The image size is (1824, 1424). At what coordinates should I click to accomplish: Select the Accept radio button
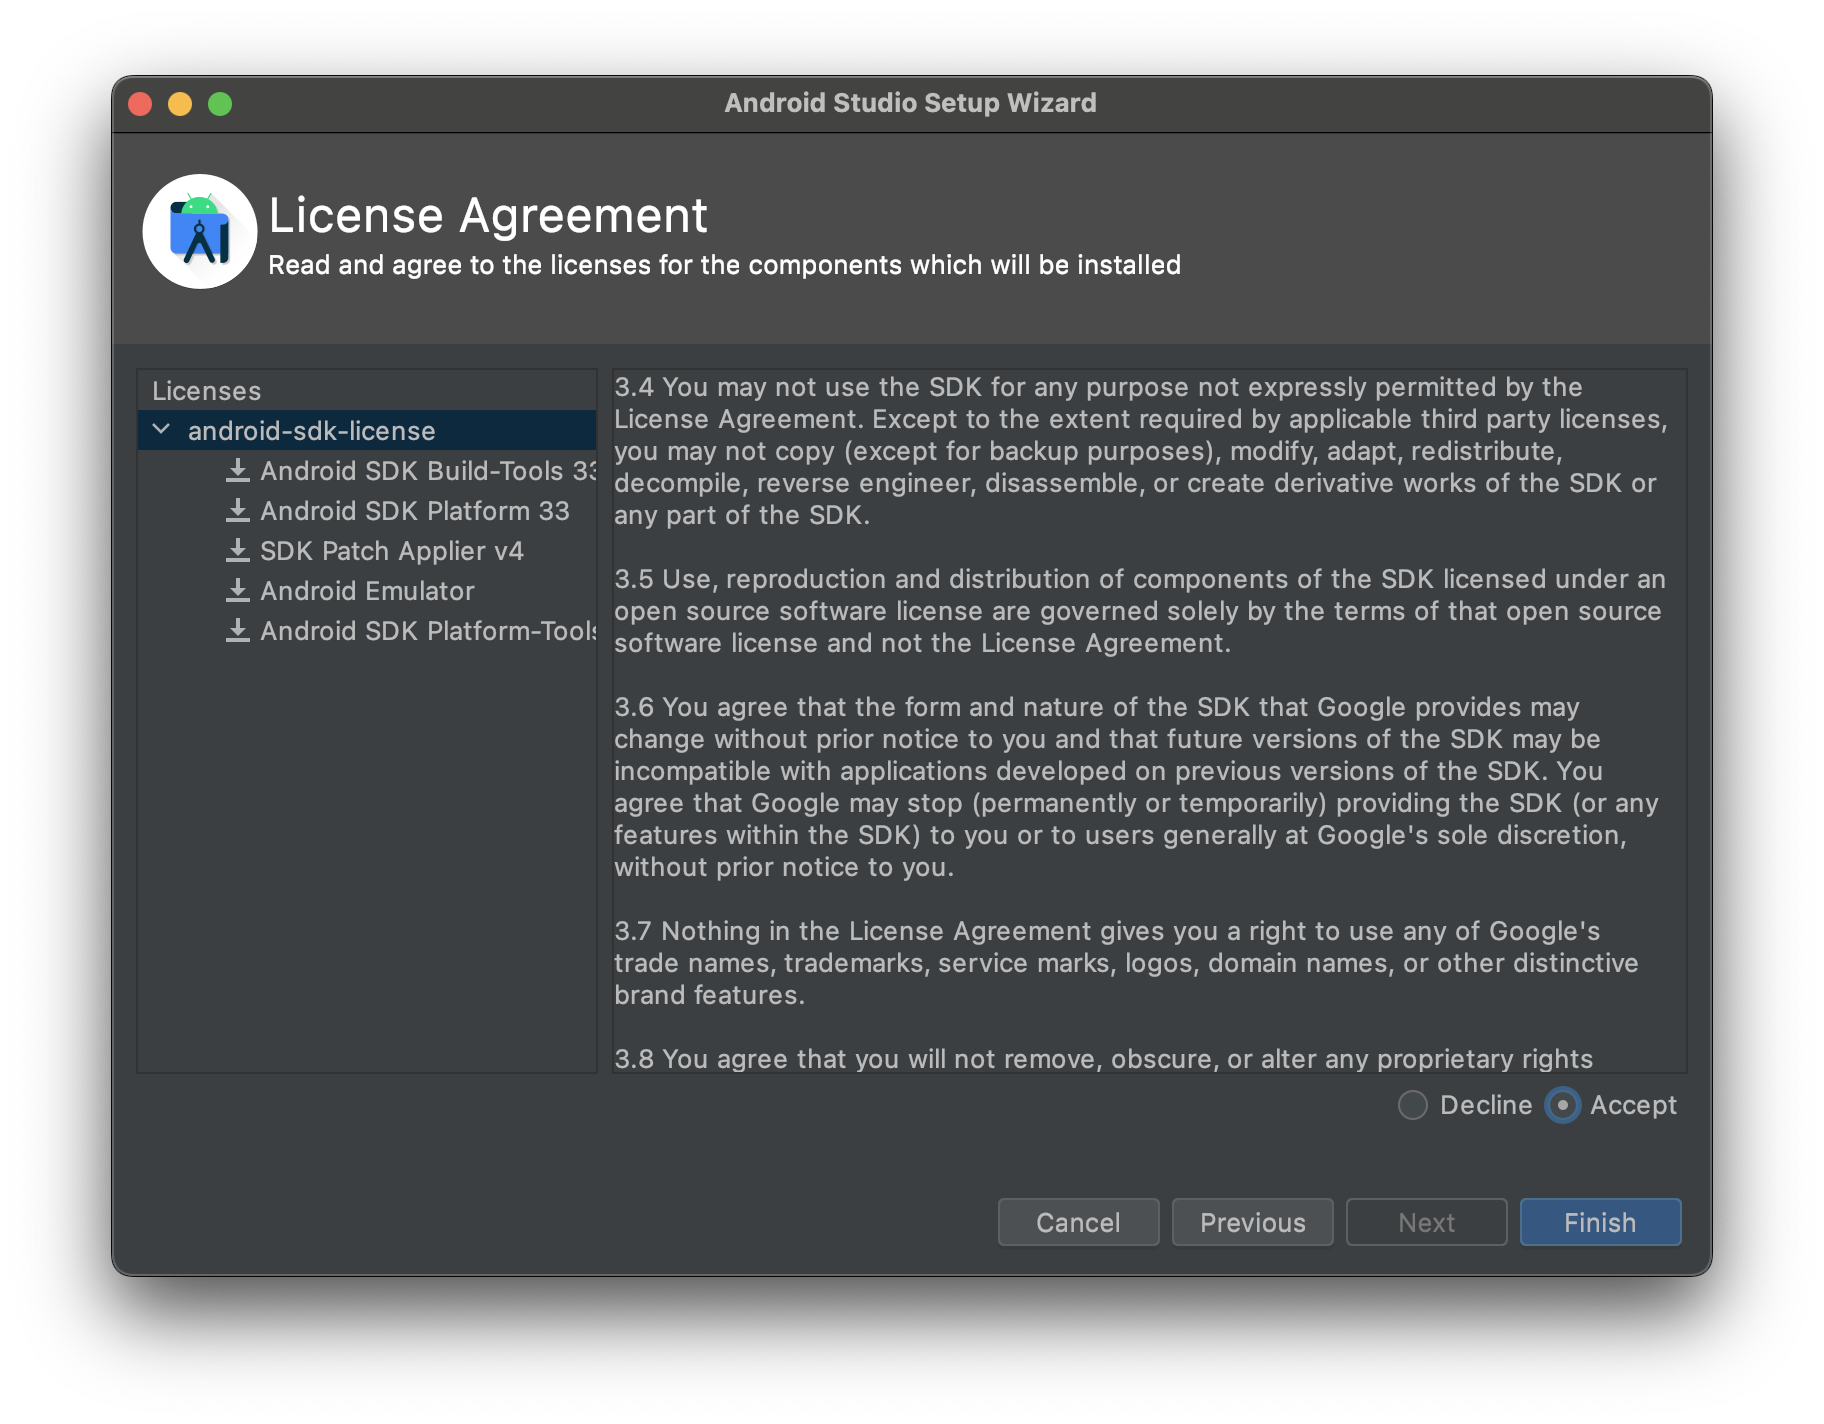tap(1563, 1105)
